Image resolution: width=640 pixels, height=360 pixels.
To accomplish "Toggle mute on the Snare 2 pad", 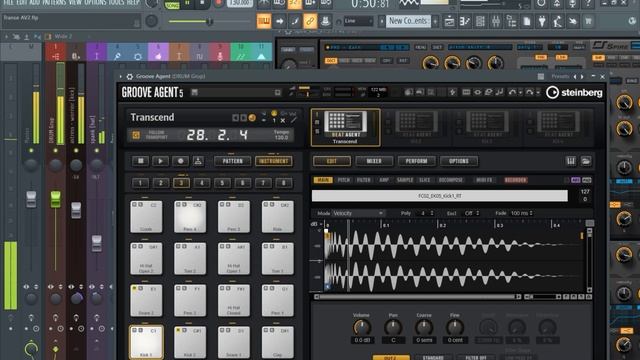I will pyautogui.click(x=134, y=289).
